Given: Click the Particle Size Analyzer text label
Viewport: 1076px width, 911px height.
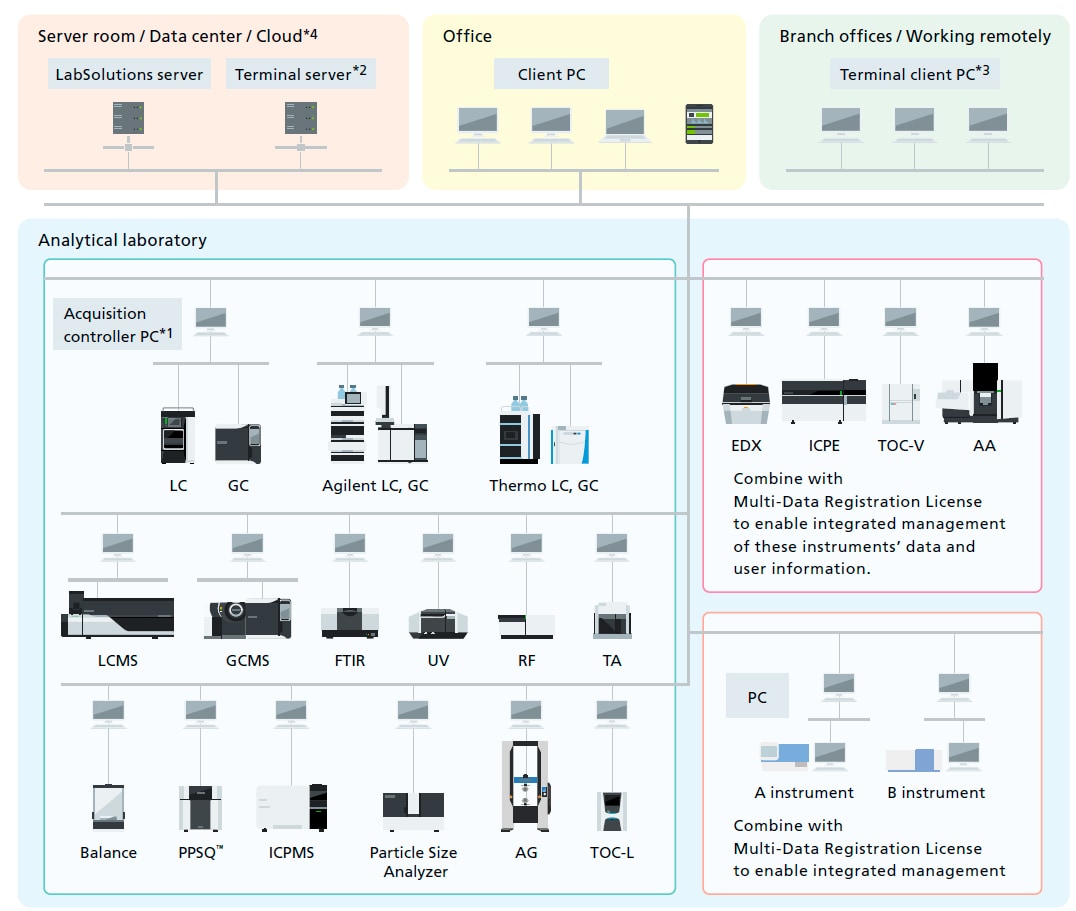Looking at the screenshot, I should click(x=414, y=862).
